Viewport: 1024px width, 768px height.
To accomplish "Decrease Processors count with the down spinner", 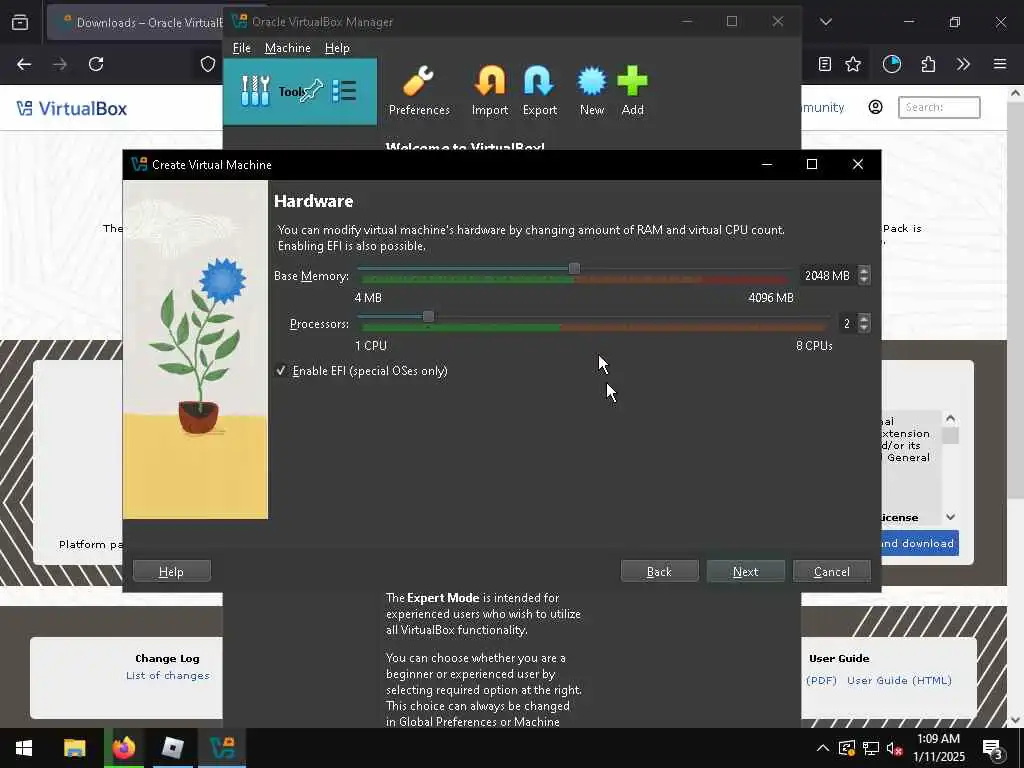I will [864, 327].
